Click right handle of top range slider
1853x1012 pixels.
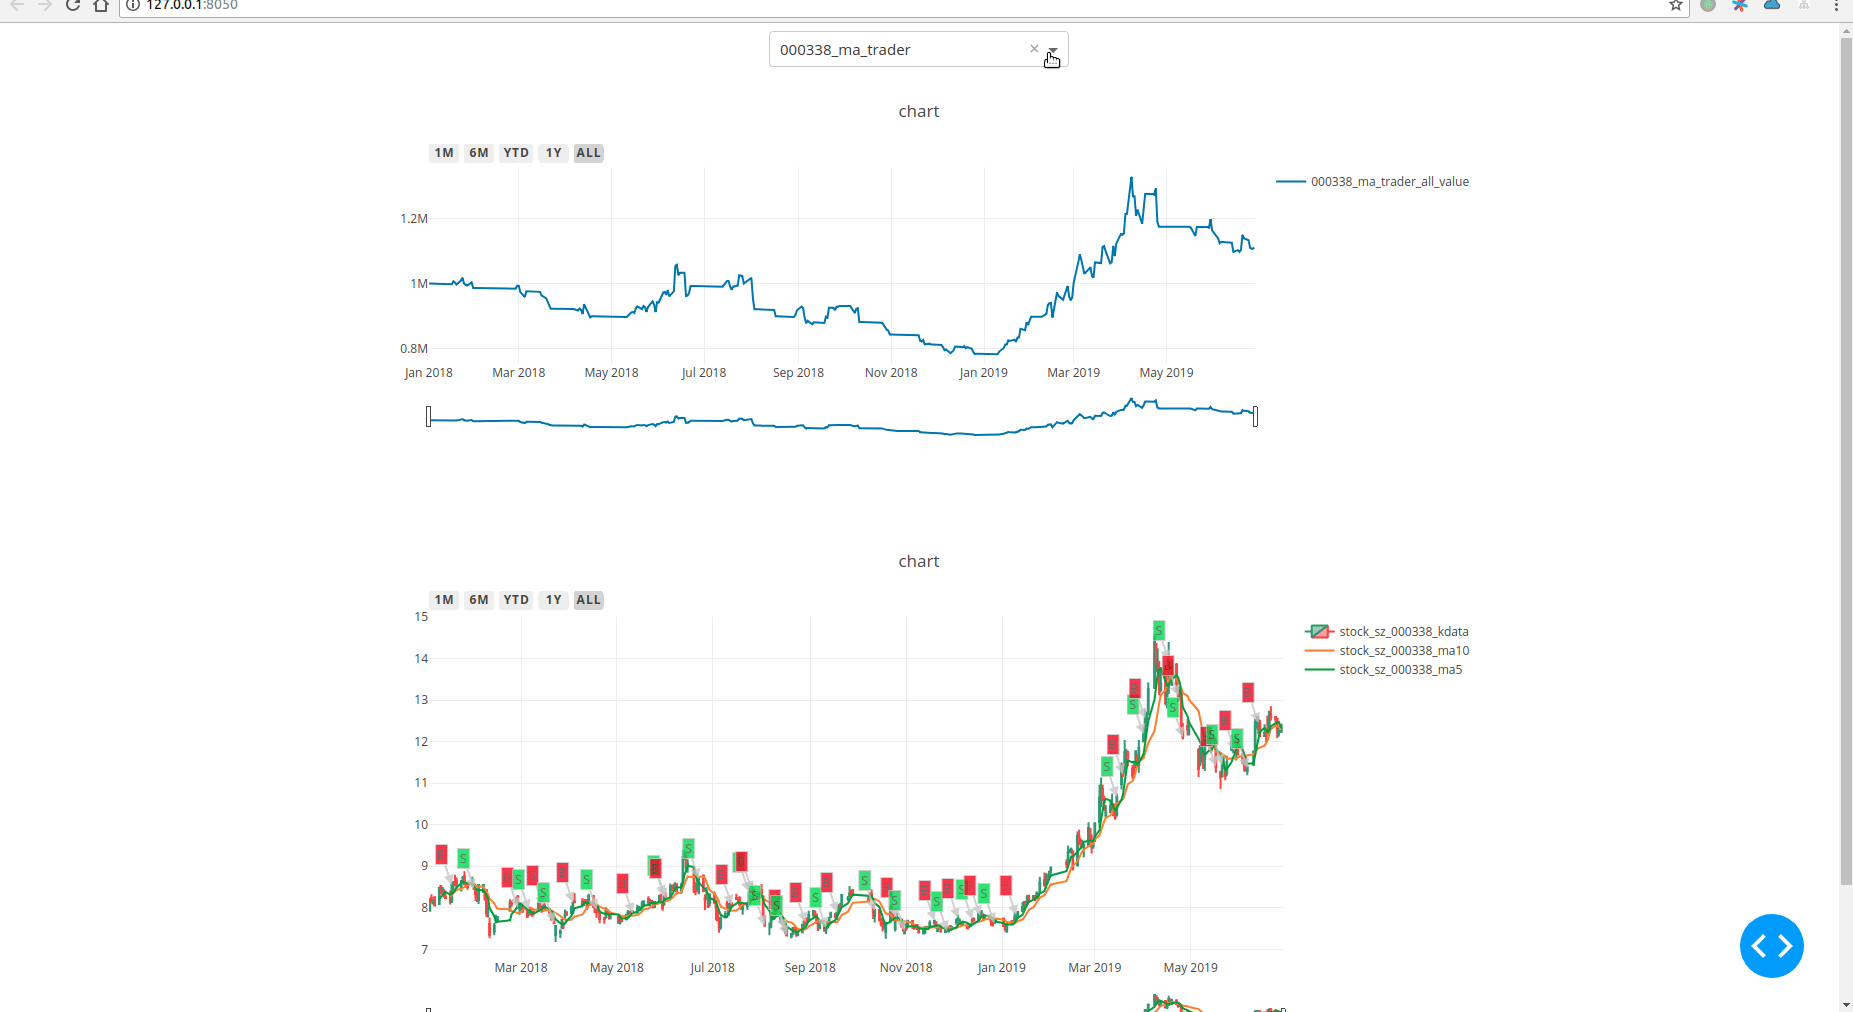[1255, 416]
